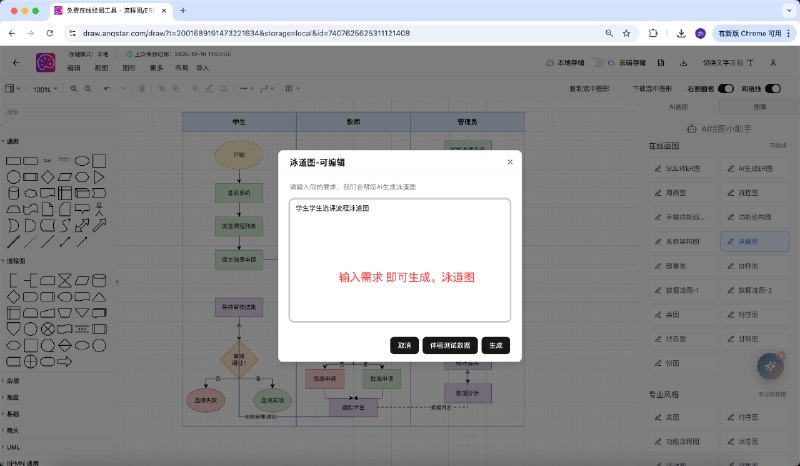Open the waypoint connector style dropdown
Image resolution: width=800 pixels, height=466 pixels.
click(x=267, y=89)
